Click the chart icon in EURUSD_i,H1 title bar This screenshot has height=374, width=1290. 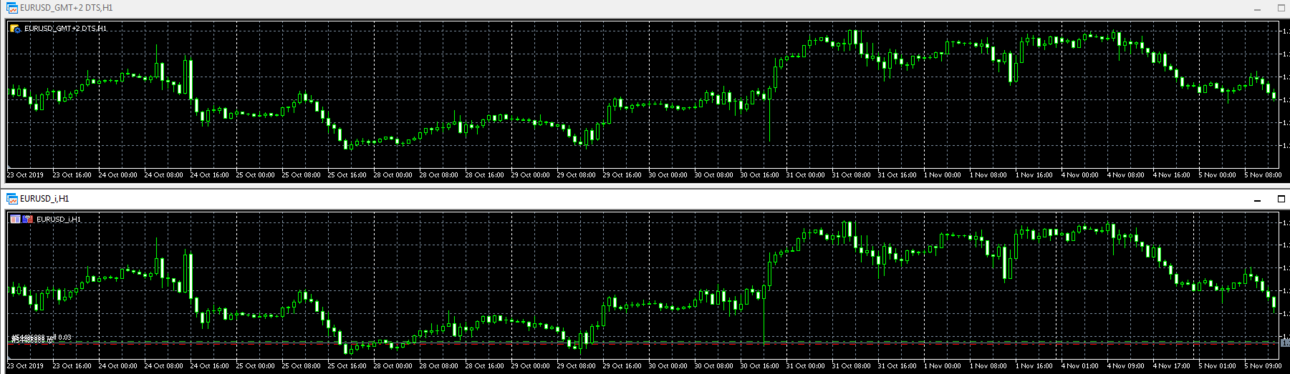click(x=11, y=199)
